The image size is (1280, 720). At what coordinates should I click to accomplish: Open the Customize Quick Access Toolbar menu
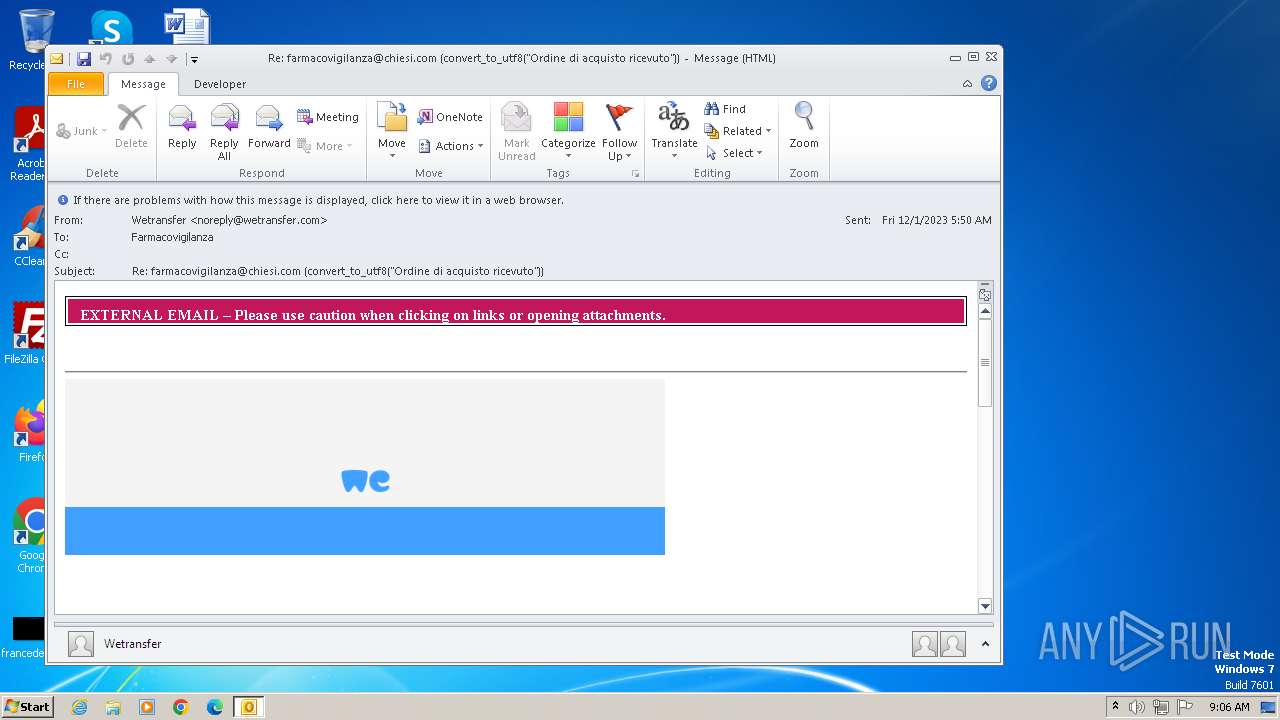[194, 59]
